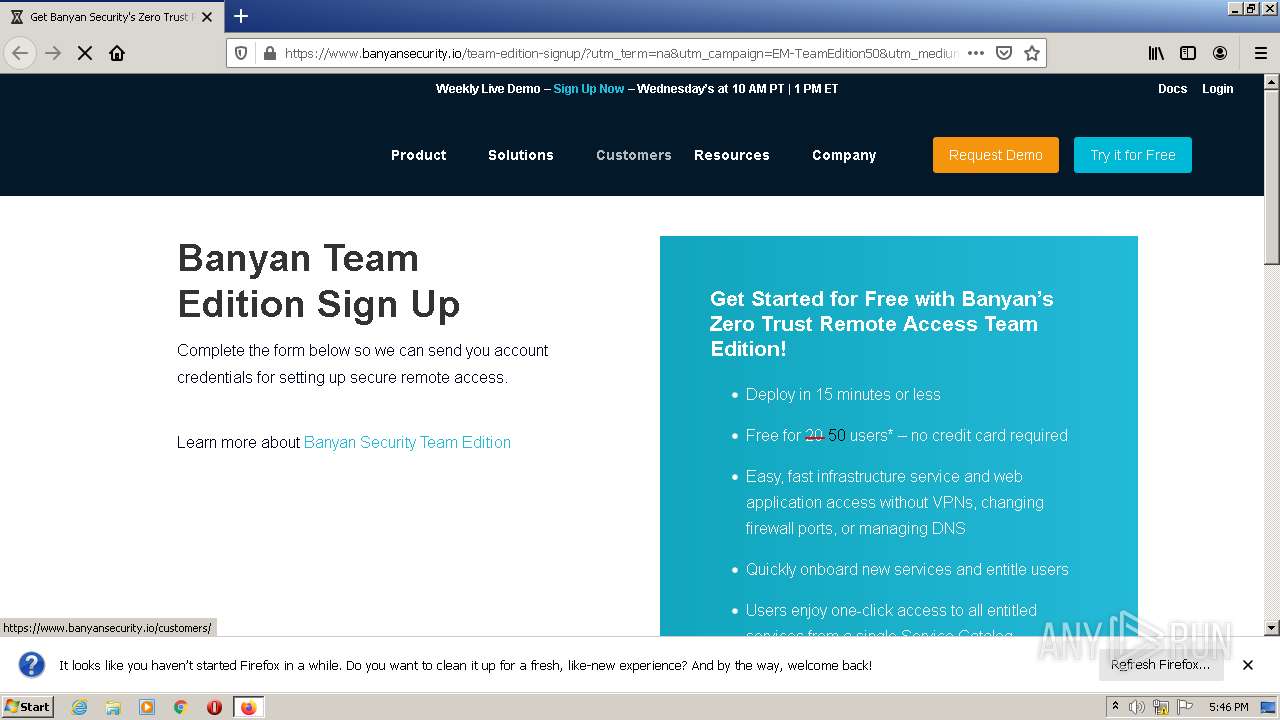This screenshot has width=1280, height=720.
Task: Open the Login link
Action: 1217,89
